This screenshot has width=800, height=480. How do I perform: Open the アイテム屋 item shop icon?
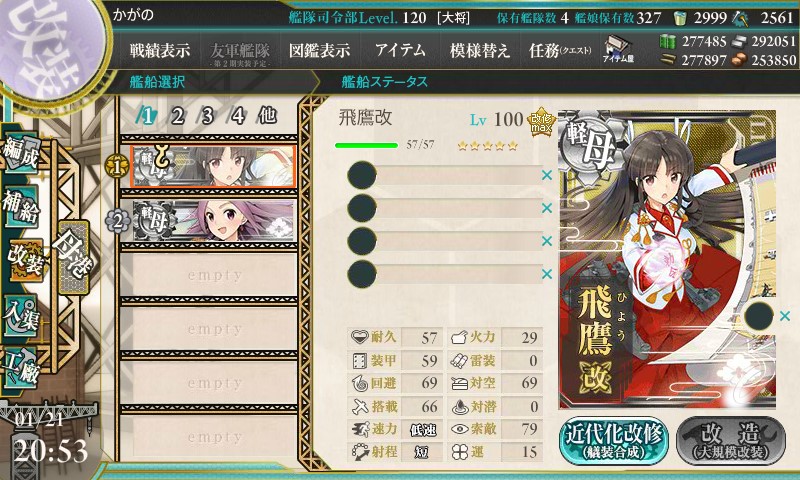[x=618, y=50]
